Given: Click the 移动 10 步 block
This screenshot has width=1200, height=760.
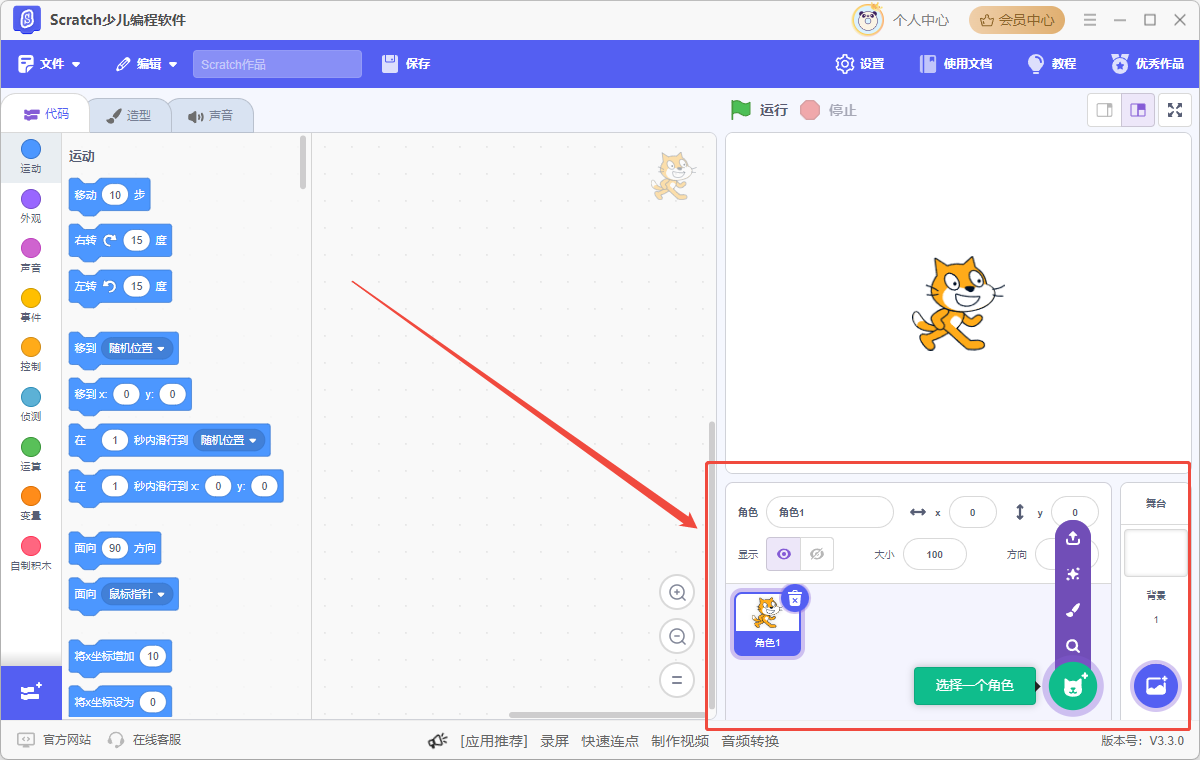Looking at the screenshot, I should pos(109,195).
